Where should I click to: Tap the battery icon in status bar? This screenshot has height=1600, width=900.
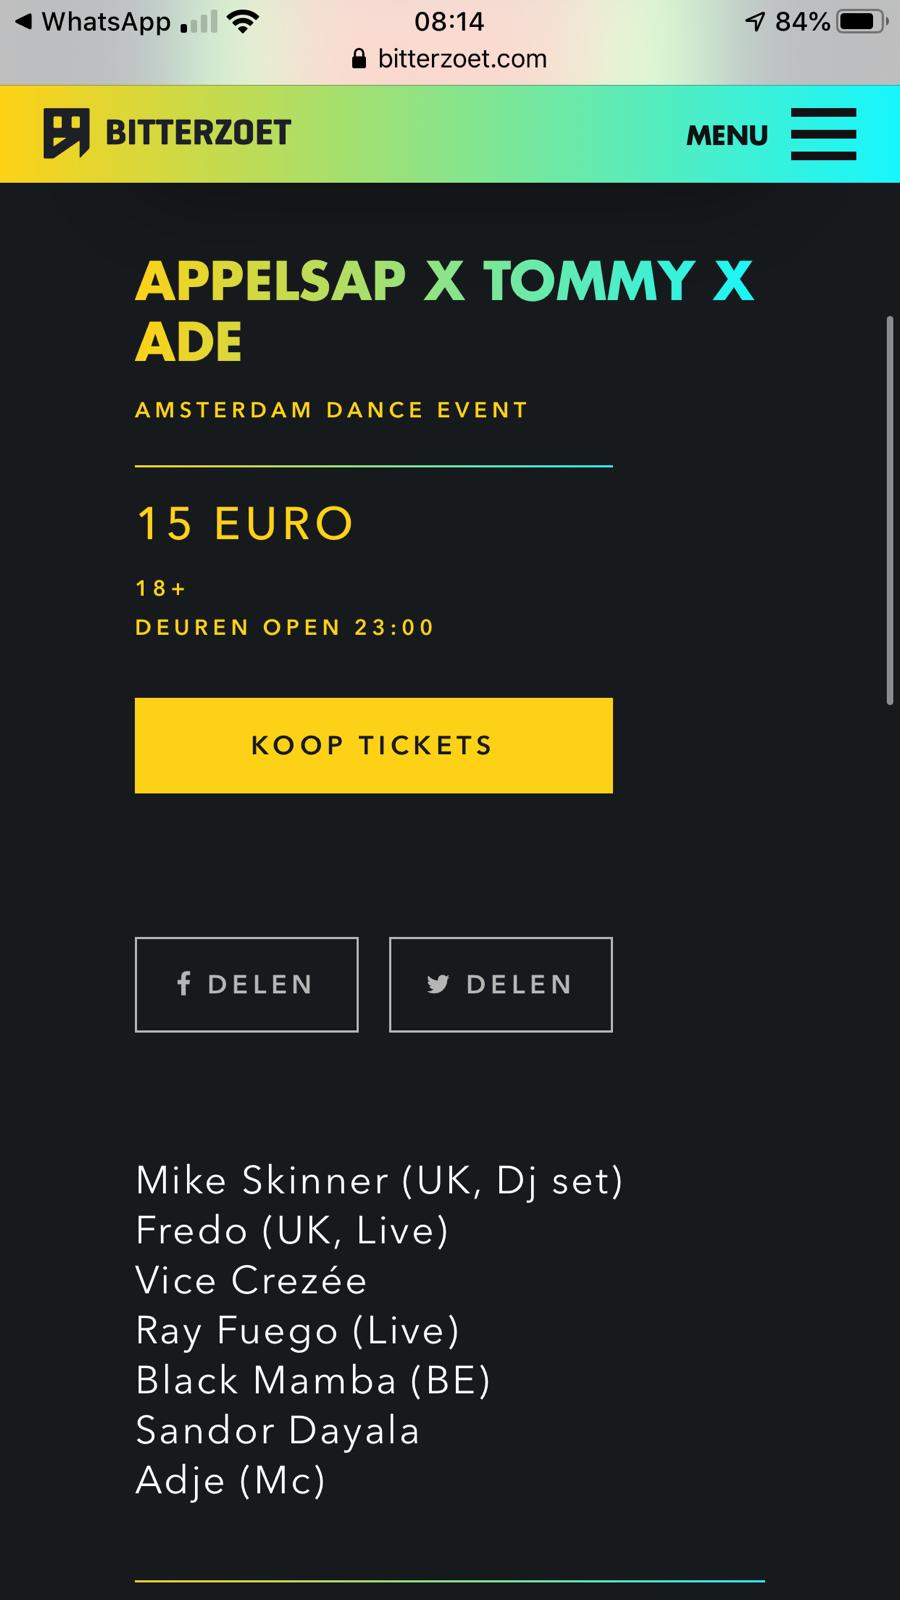[x=861, y=21]
